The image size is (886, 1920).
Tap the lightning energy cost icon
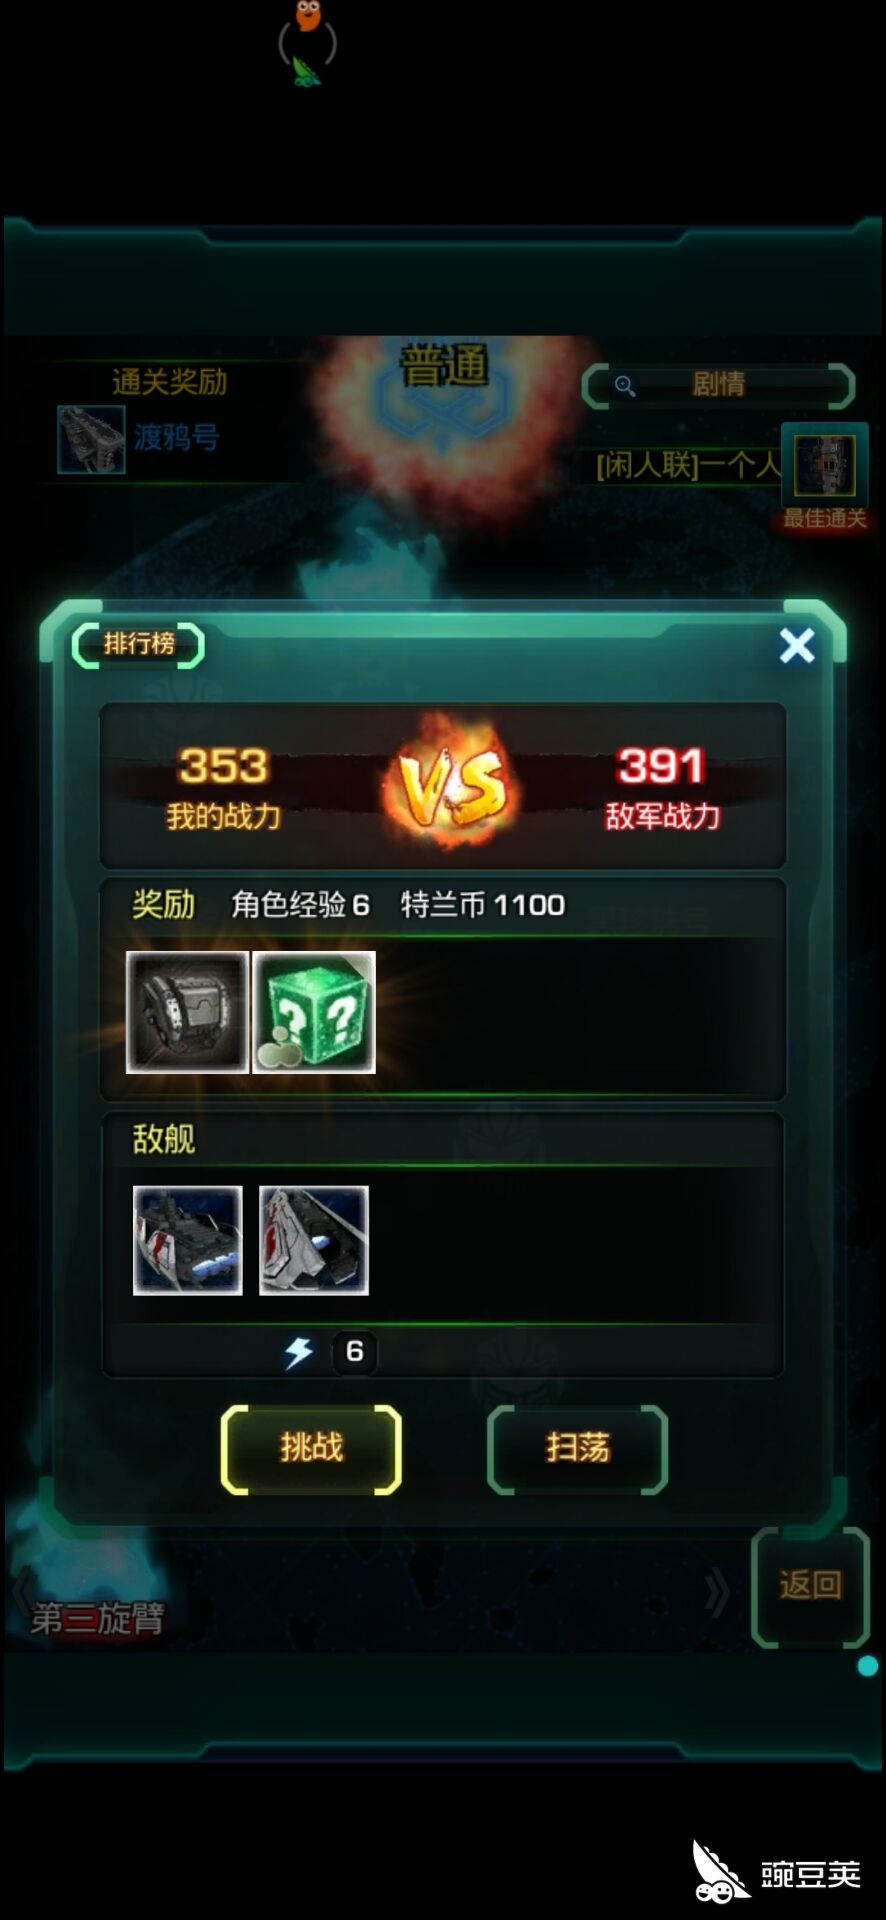[x=299, y=1352]
